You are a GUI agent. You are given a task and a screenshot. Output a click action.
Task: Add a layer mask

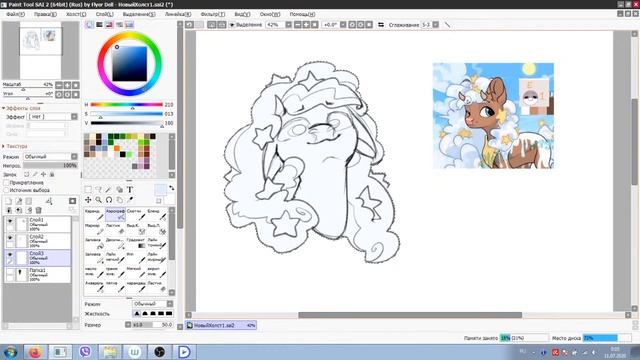click(x=72, y=201)
